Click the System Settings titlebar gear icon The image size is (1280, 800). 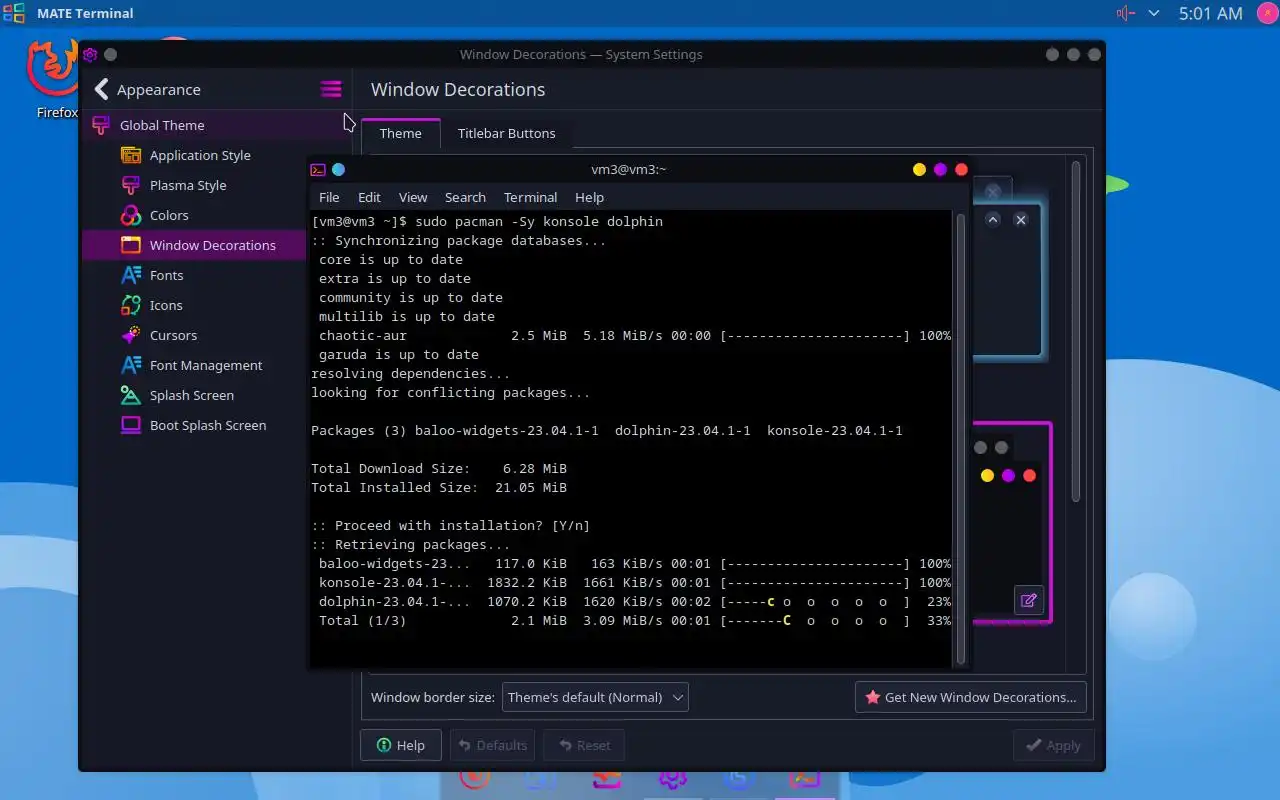pos(90,54)
